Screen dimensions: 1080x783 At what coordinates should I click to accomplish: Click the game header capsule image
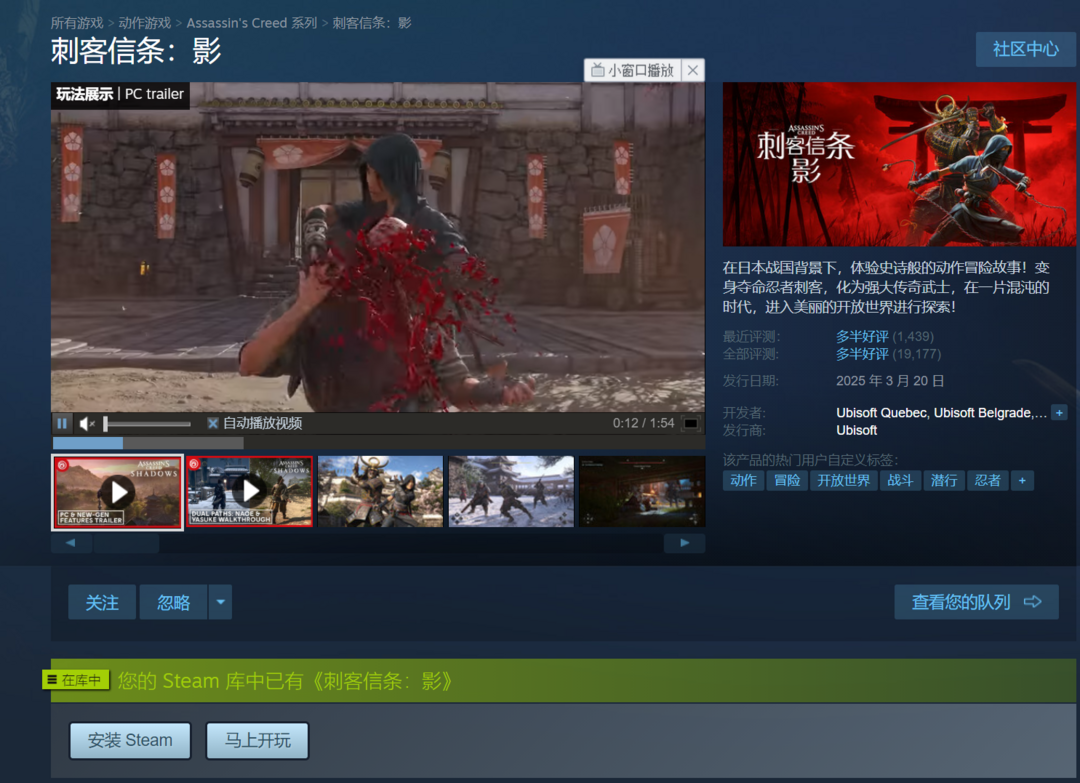coord(899,164)
